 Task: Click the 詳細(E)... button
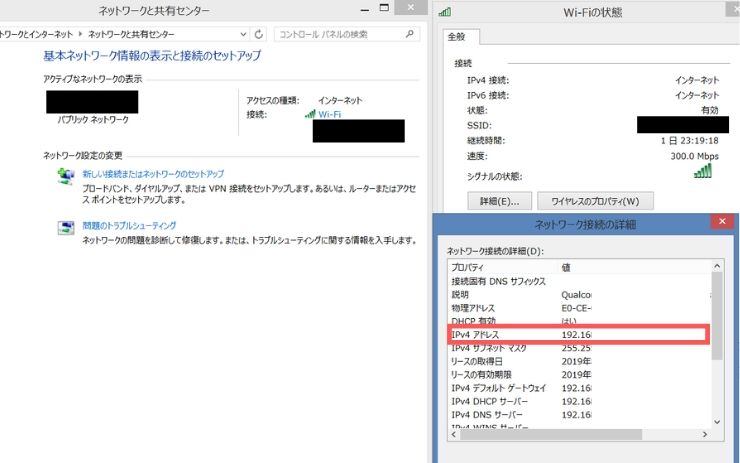(499, 201)
